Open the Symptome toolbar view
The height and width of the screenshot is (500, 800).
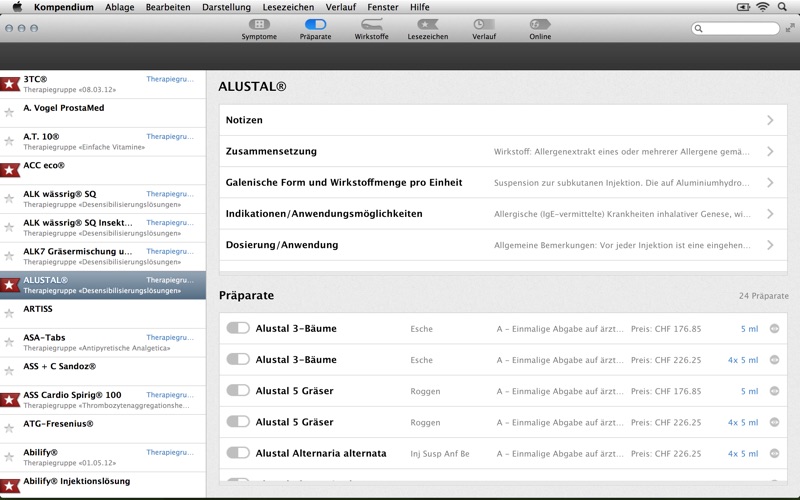tap(259, 29)
